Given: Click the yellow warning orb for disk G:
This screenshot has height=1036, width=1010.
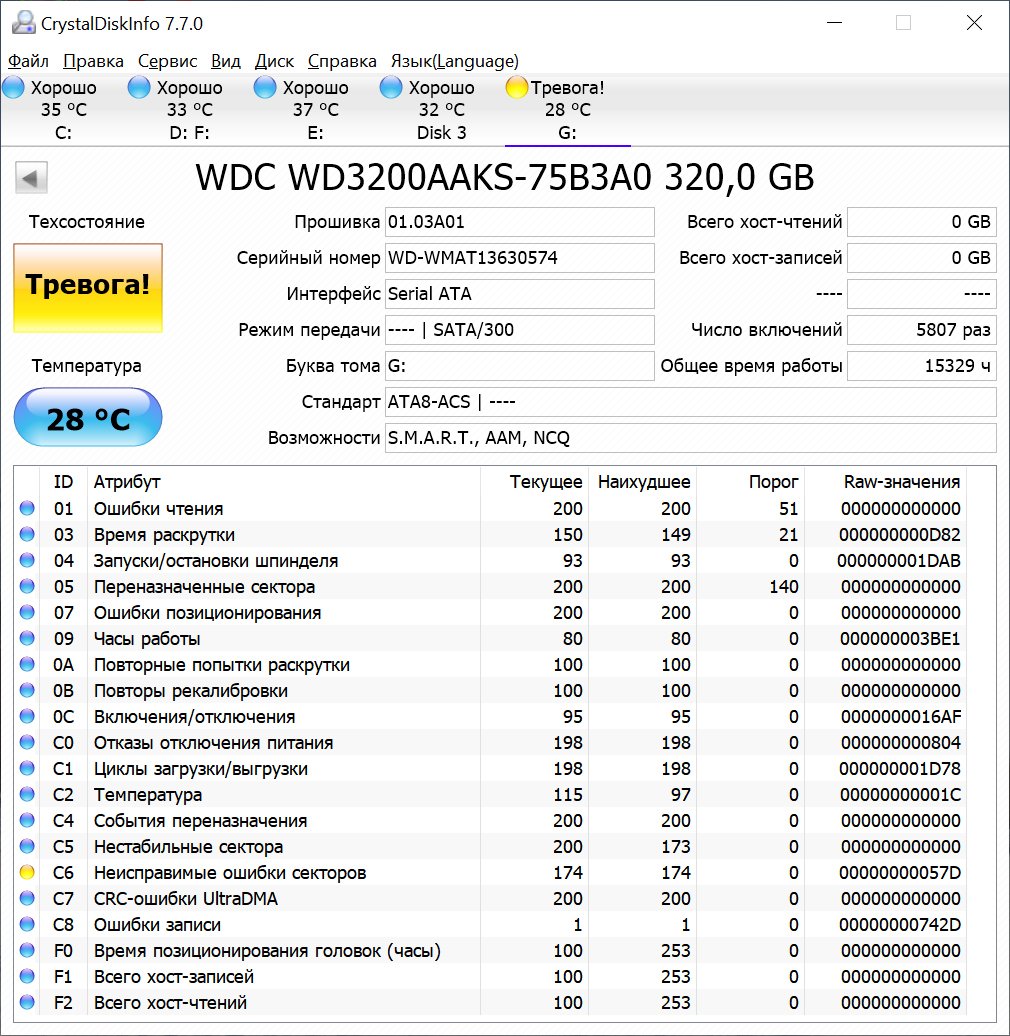Looking at the screenshot, I should pyautogui.click(x=517, y=88).
